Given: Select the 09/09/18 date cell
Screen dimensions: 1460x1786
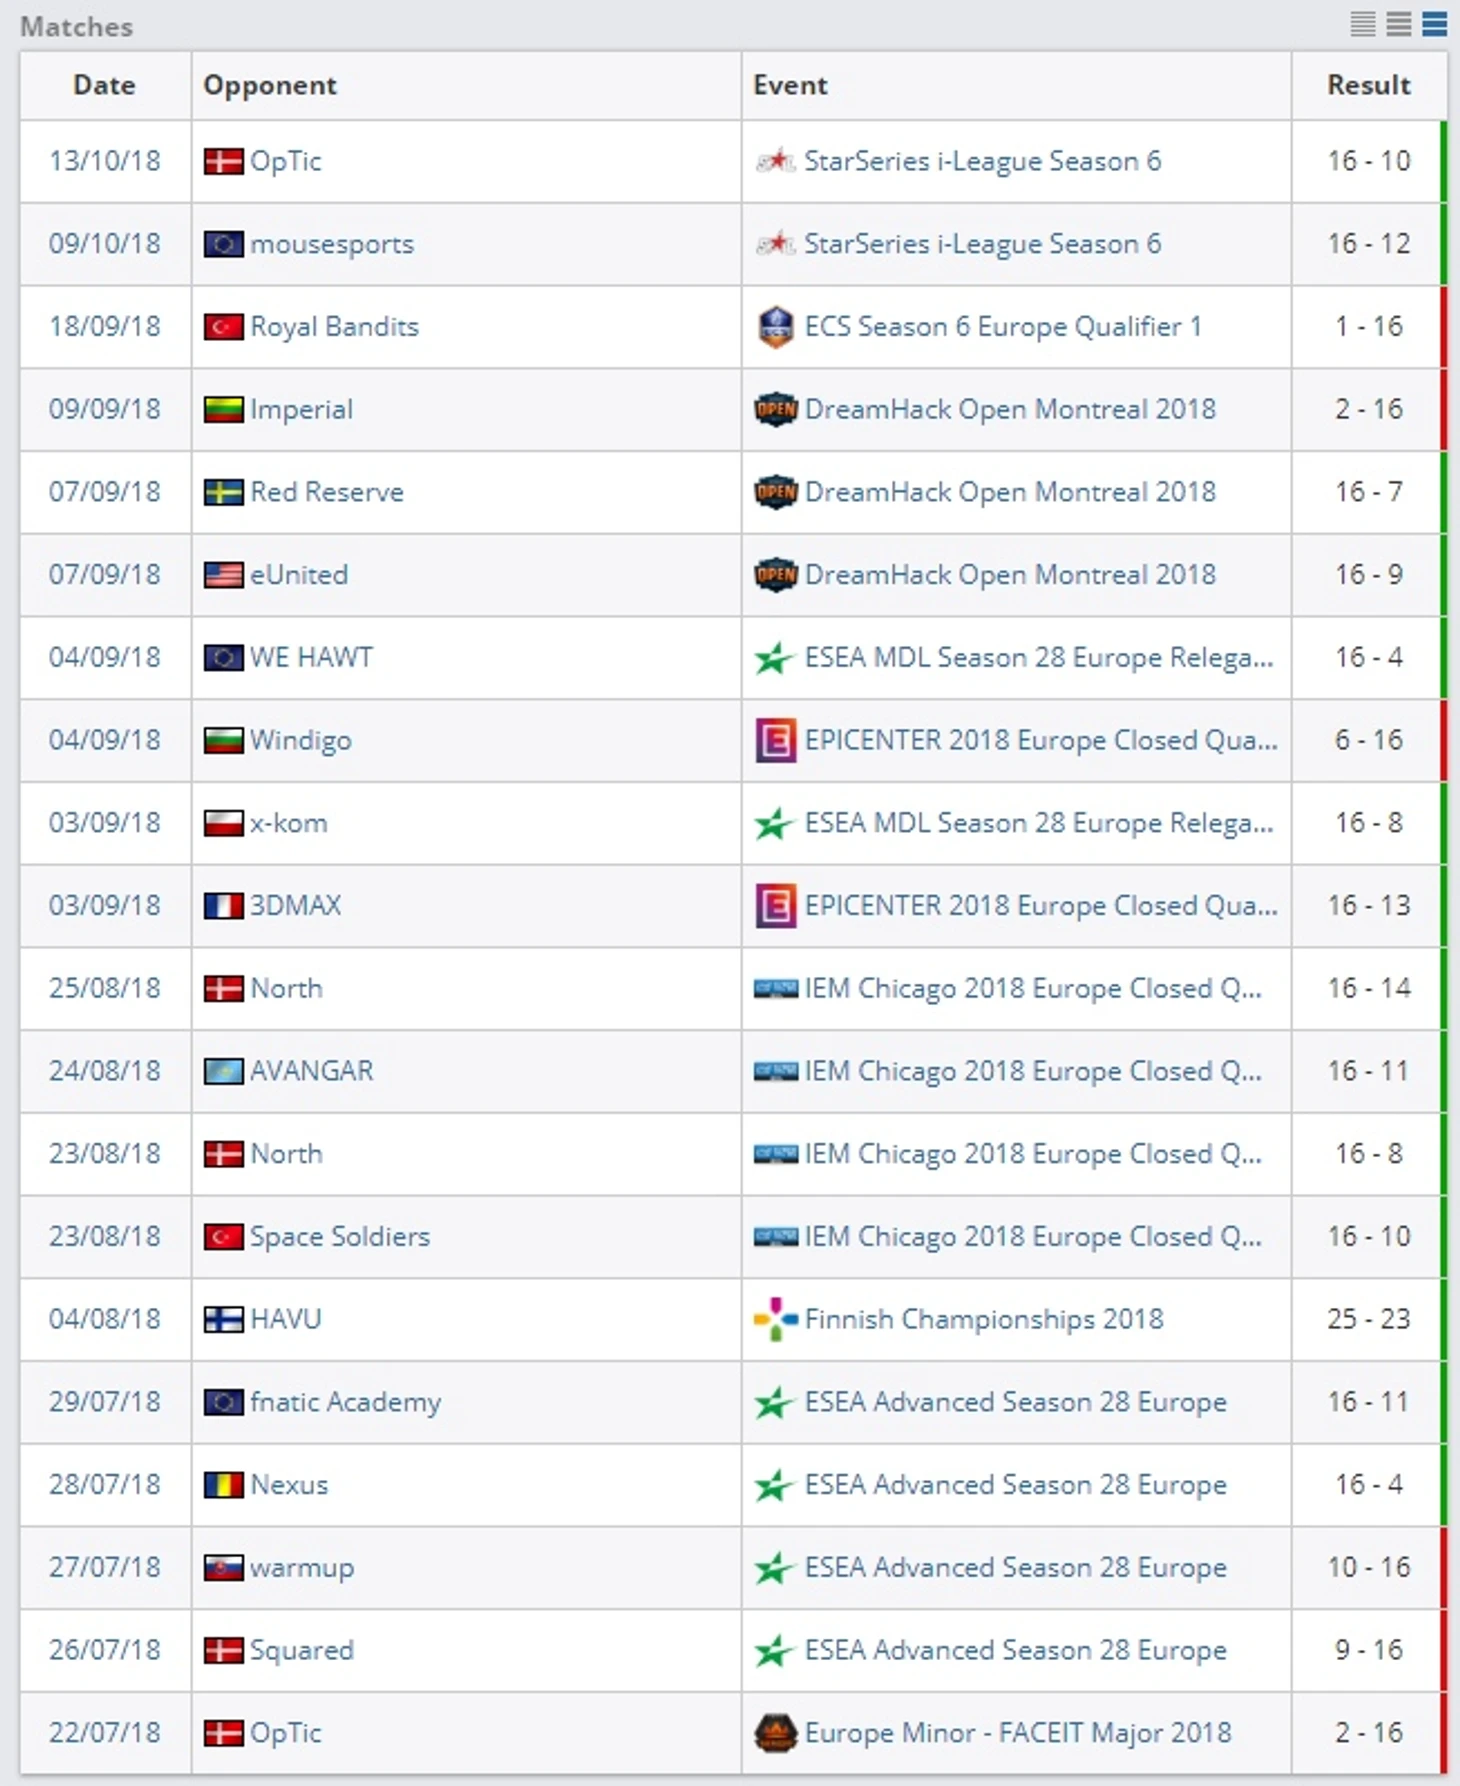Looking at the screenshot, I should click(105, 410).
